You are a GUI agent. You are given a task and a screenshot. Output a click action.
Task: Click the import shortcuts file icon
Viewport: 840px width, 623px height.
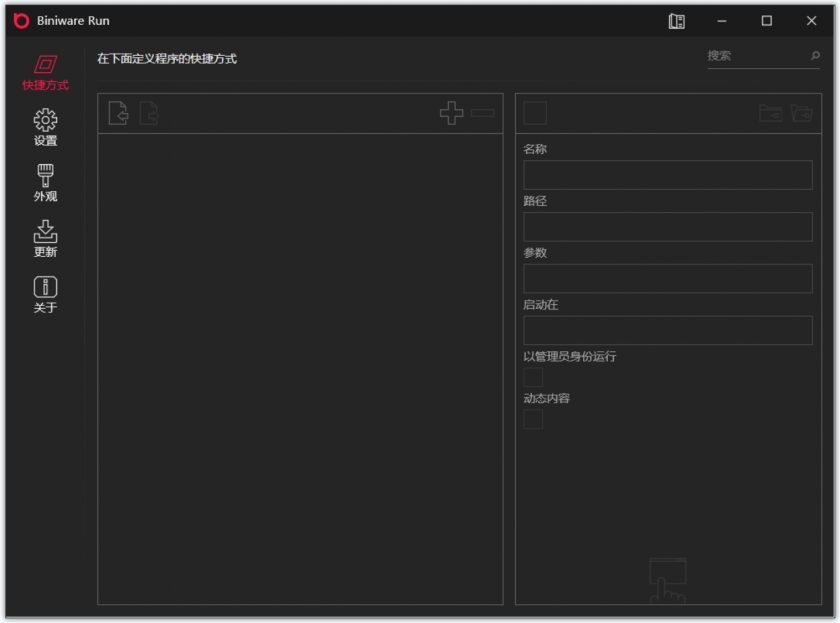point(118,113)
